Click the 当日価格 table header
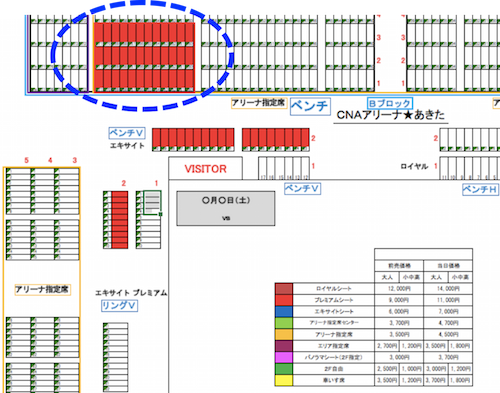This screenshot has height=393, width=500. [x=448, y=266]
